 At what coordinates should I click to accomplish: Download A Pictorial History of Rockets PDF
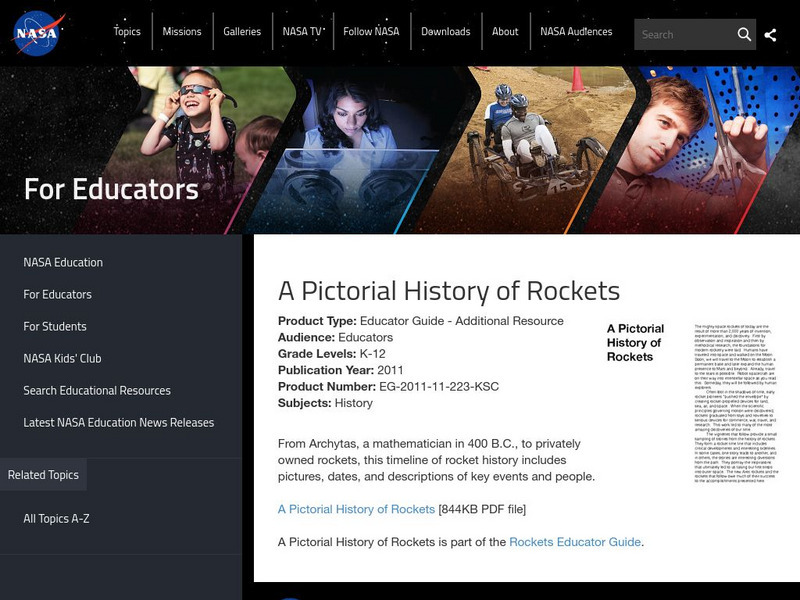(356, 509)
